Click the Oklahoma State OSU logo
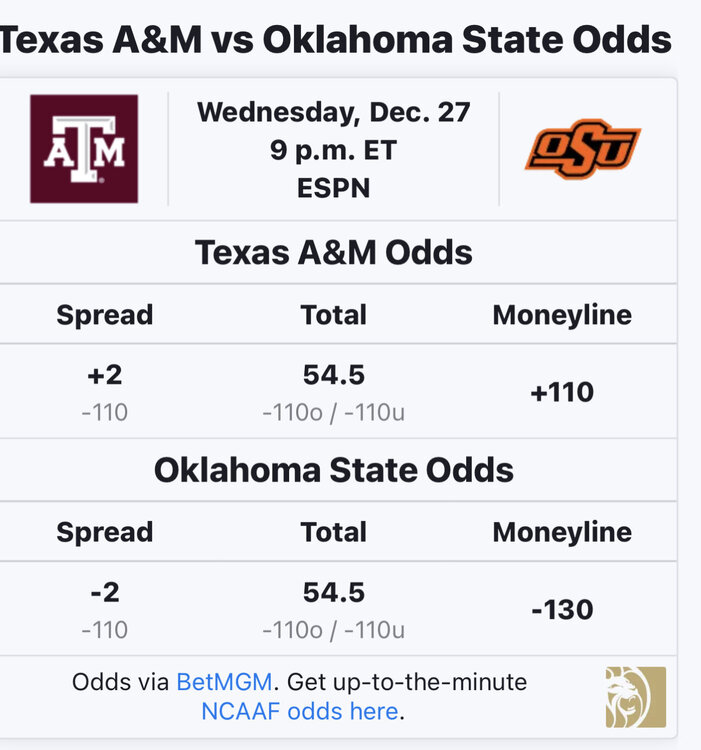The width and height of the screenshot is (701, 750). click(582, 149)
